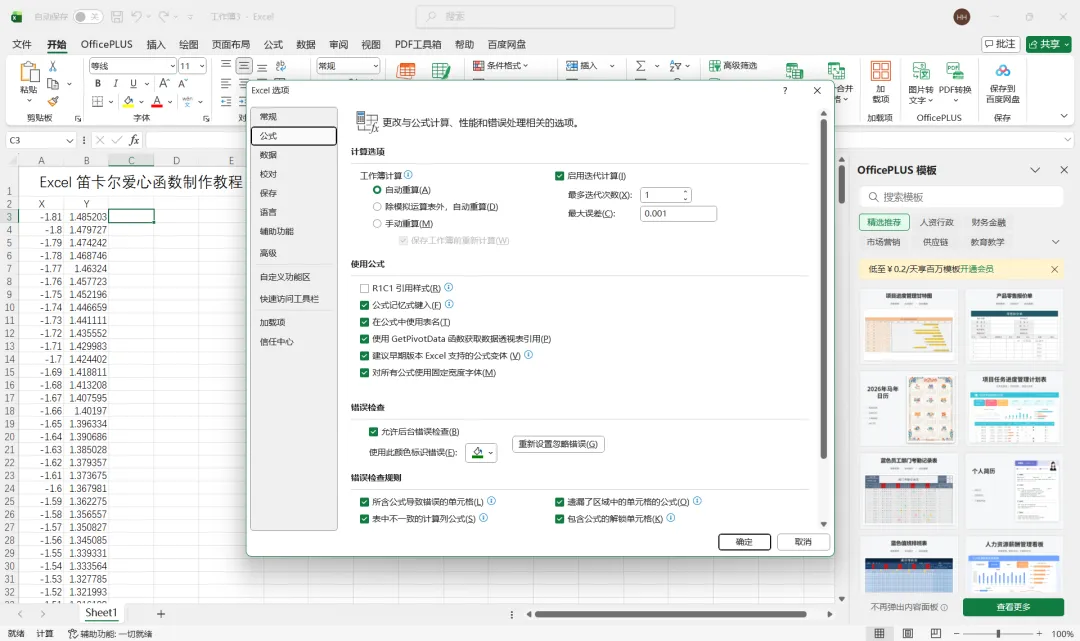Select Advanced category in Excel Options

(294, 253)
